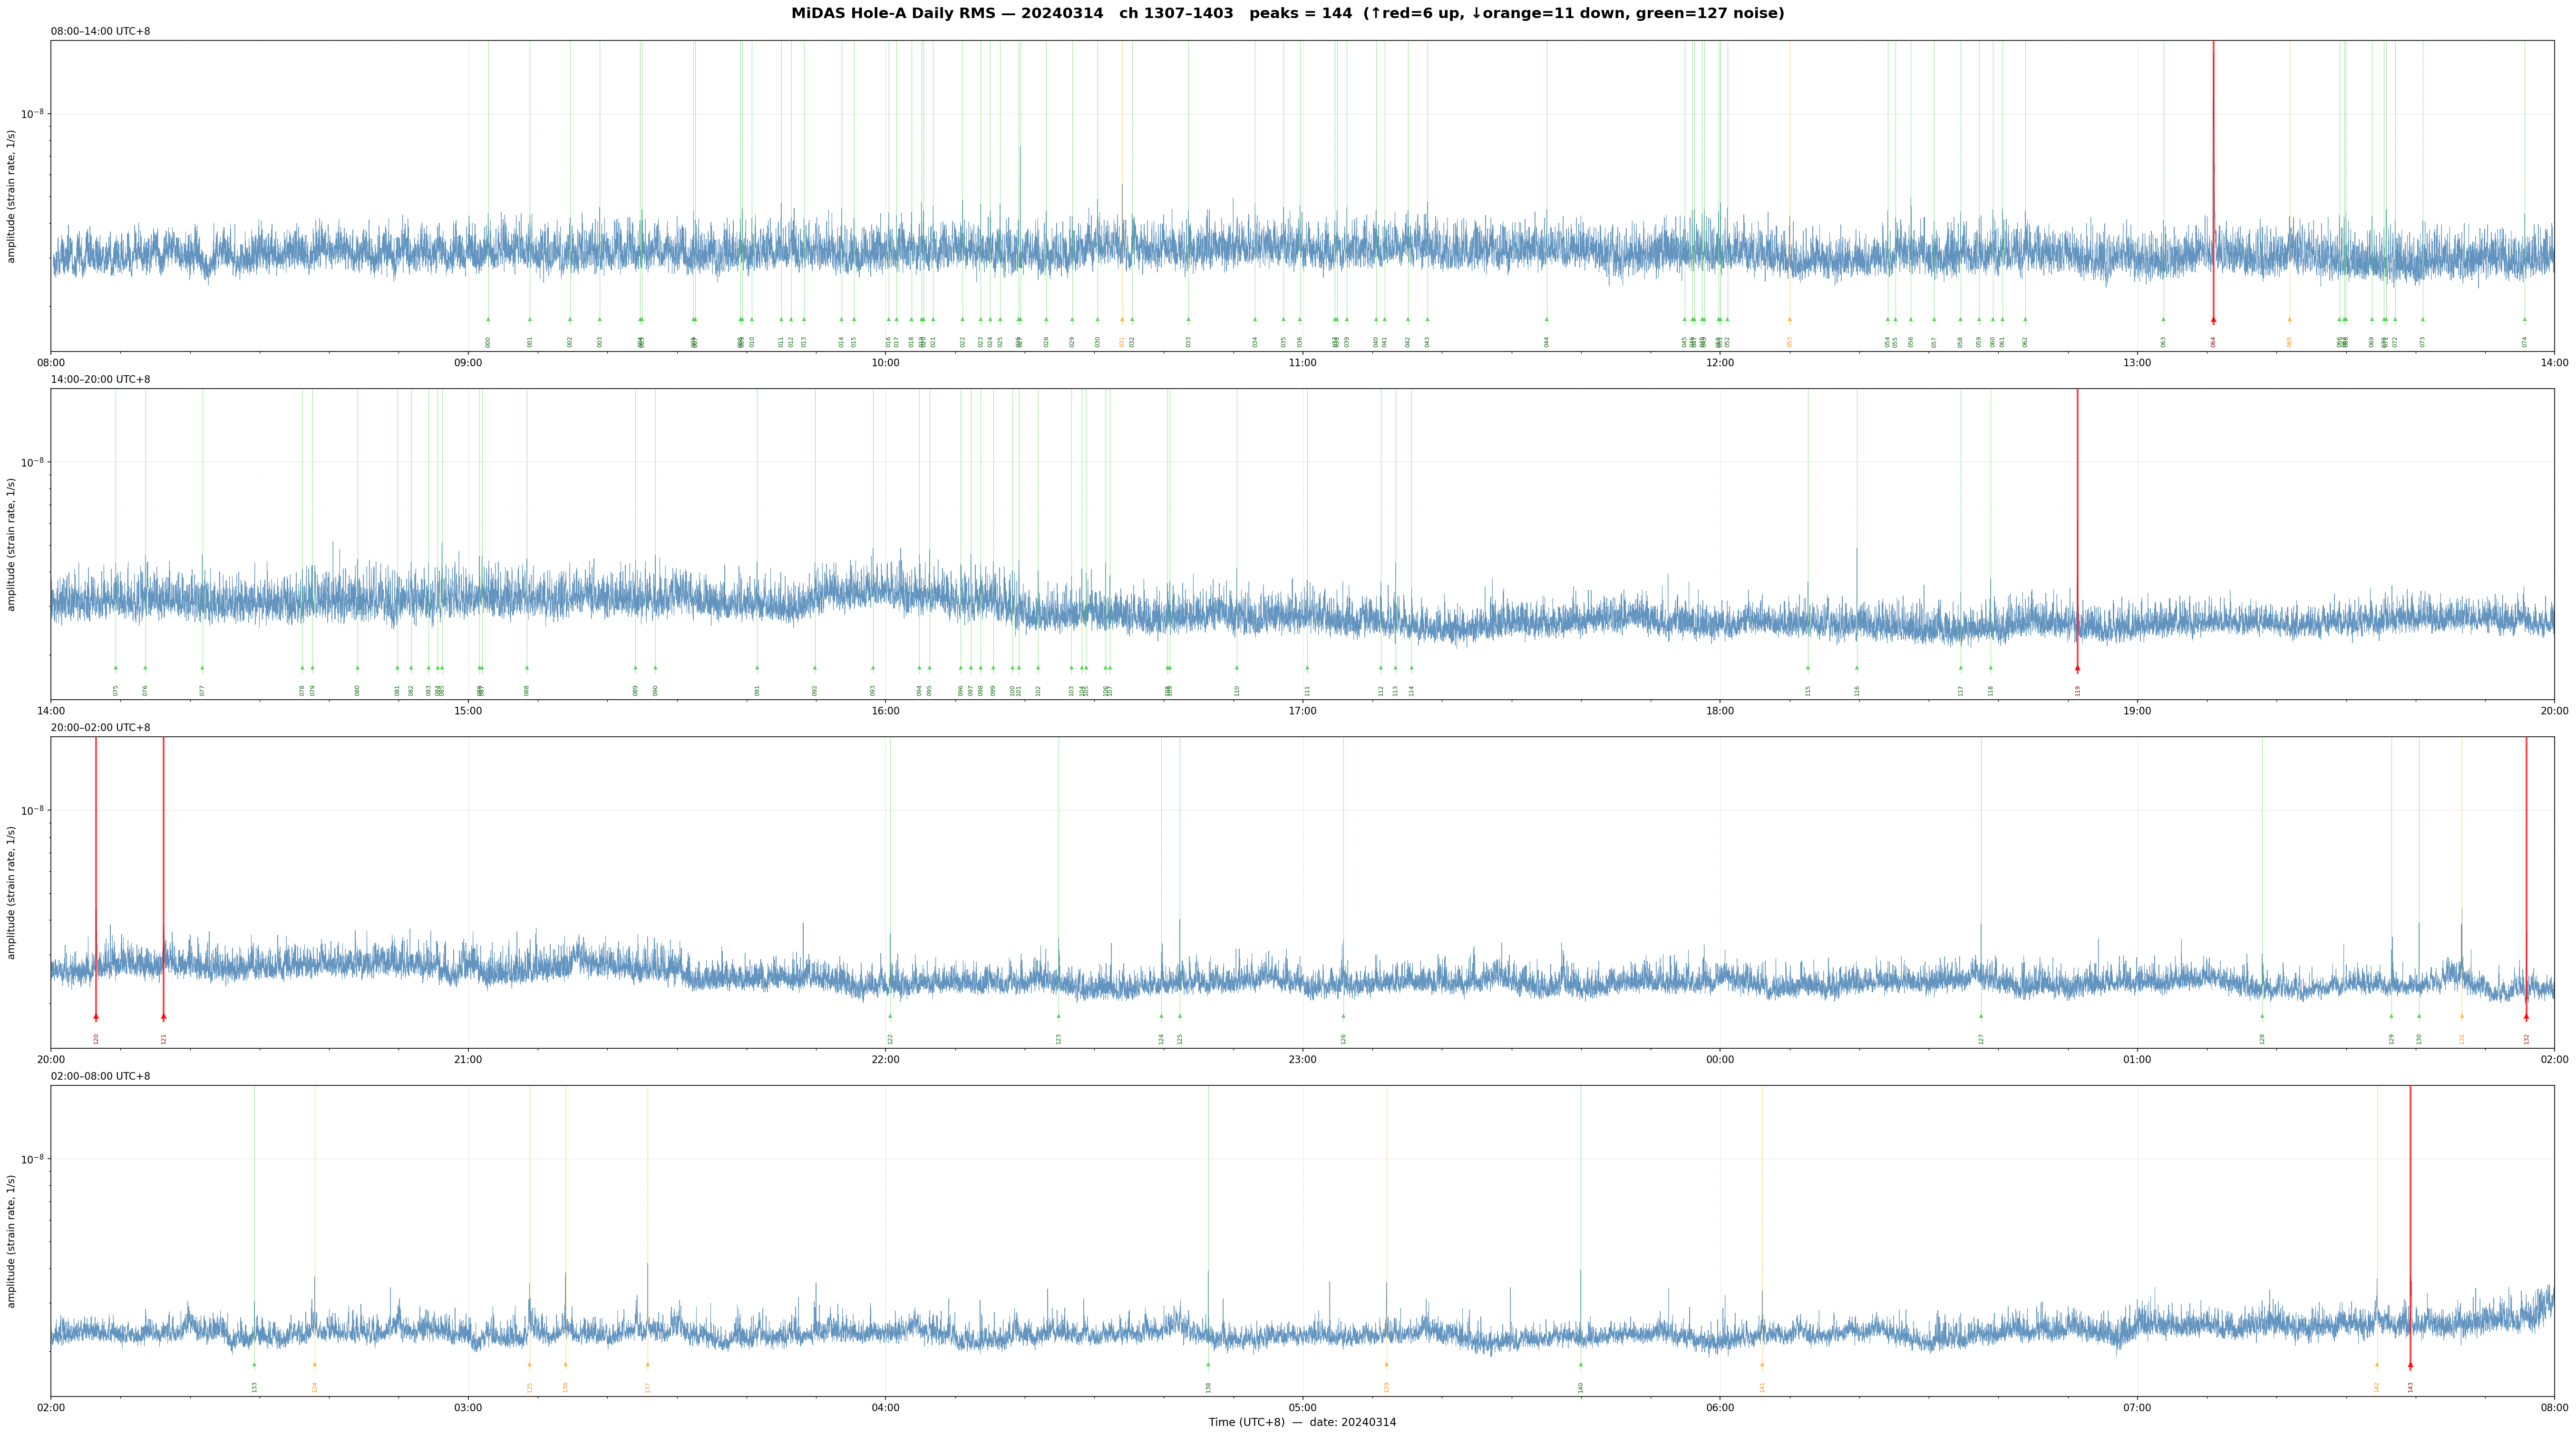Click the orange peak marker labeled 139
The image size is (2576, 1435).
tap(1386, 1364)
